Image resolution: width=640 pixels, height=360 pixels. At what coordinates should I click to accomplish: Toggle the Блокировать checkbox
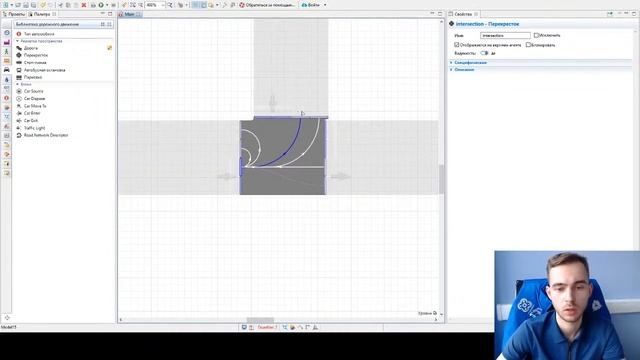coord(528,45)
